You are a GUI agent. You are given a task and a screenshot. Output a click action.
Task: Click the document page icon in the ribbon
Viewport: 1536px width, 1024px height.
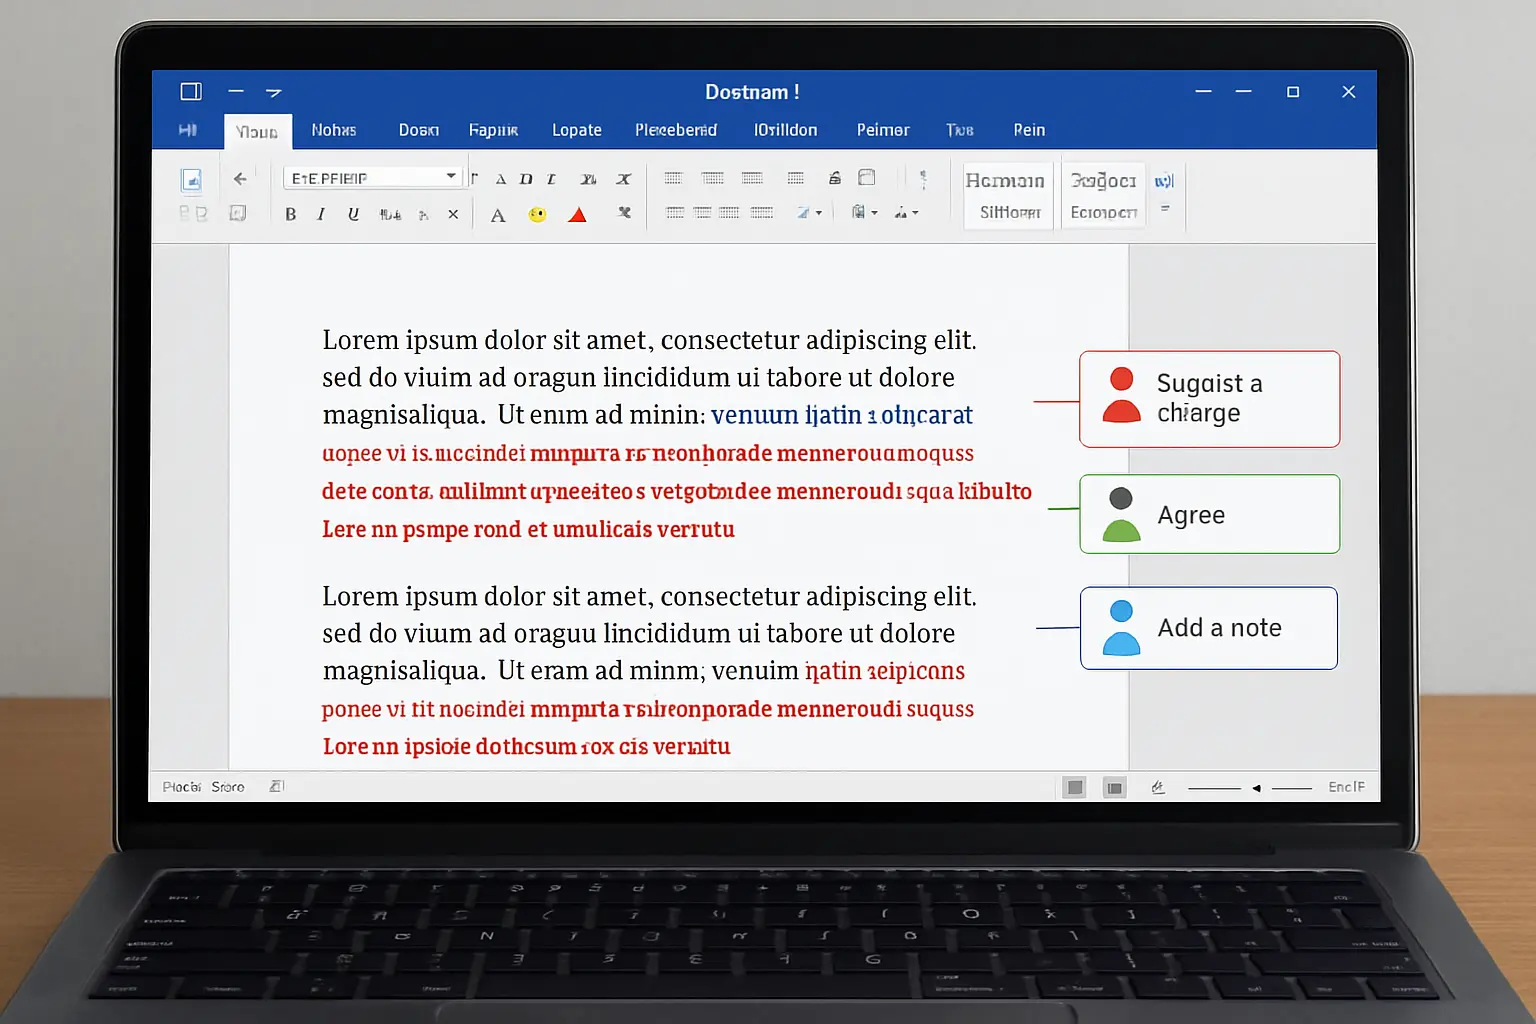[x=191, y=180]
